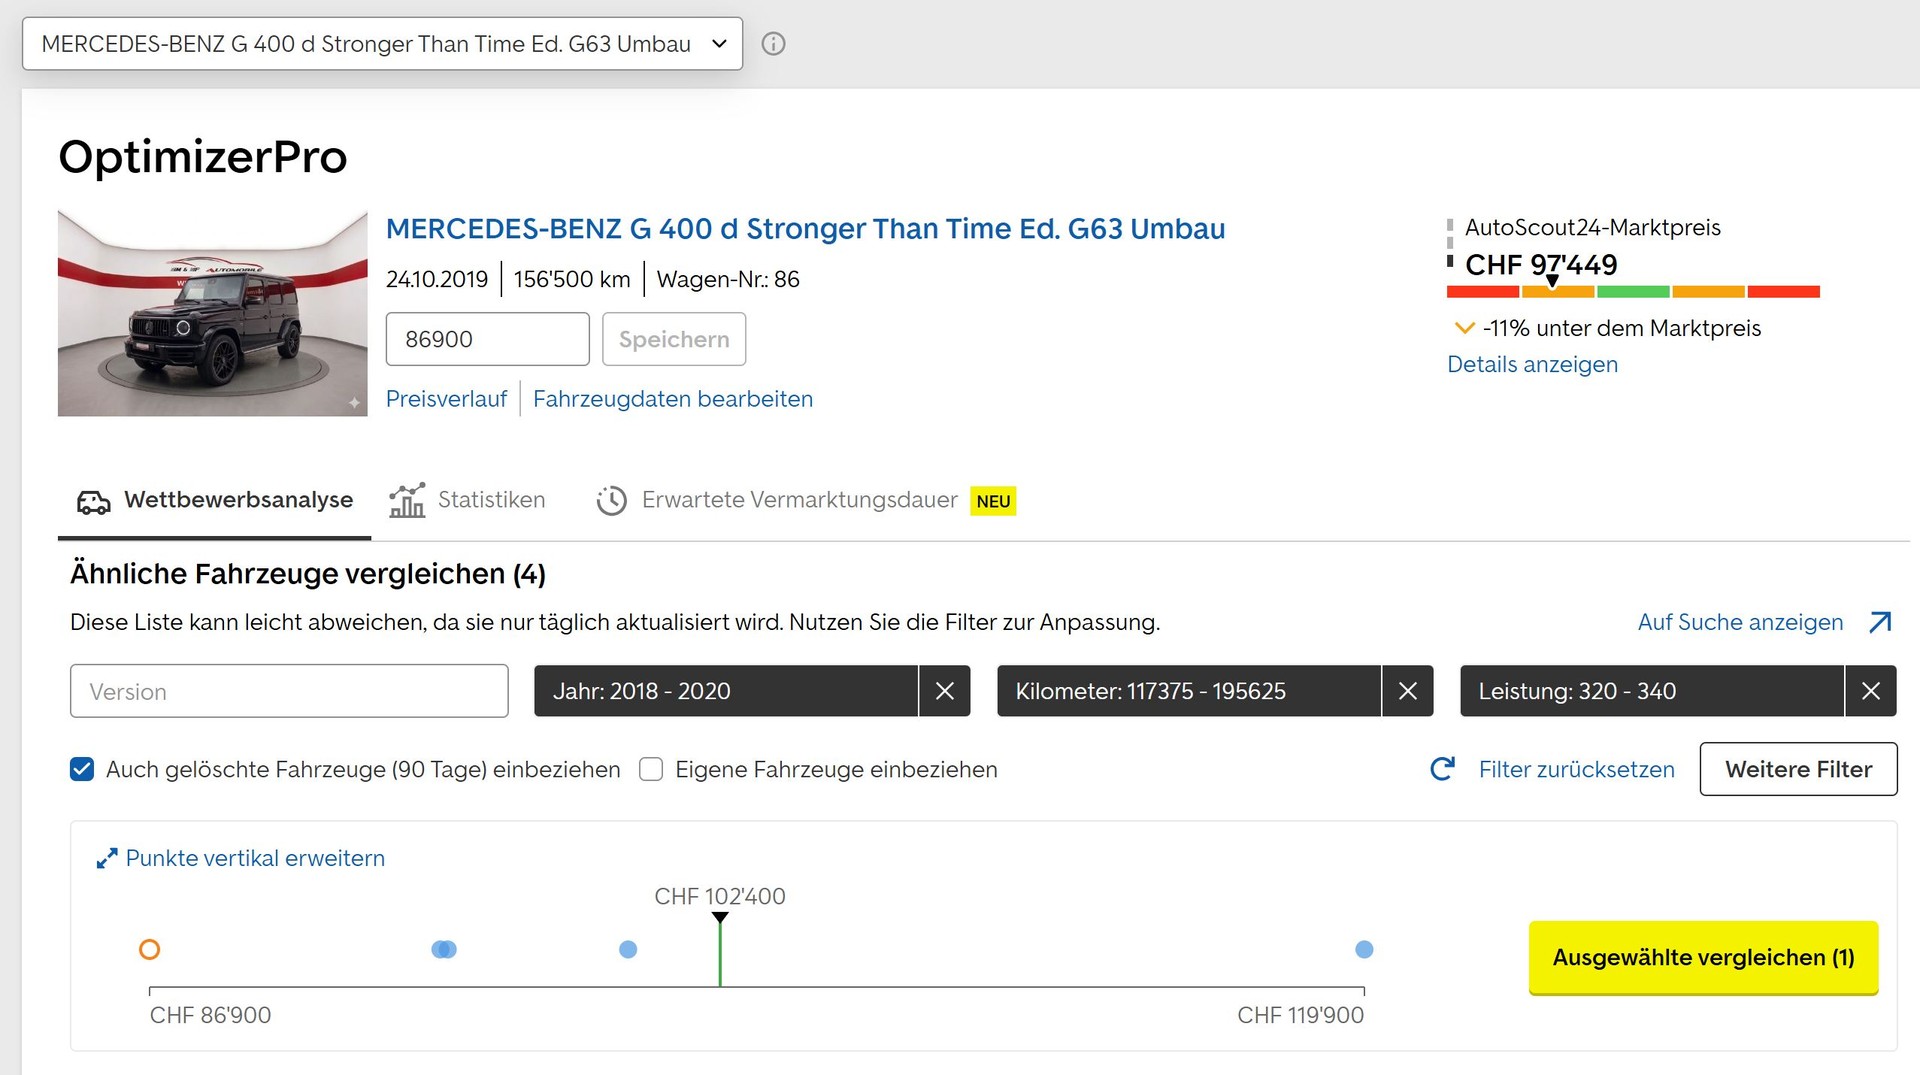Uncheck Auch gelöschte Fahrzeuge einbeziehen
Image resolution: width=1920 pixels, height=1075 pixels.
(x=82, y=769)
